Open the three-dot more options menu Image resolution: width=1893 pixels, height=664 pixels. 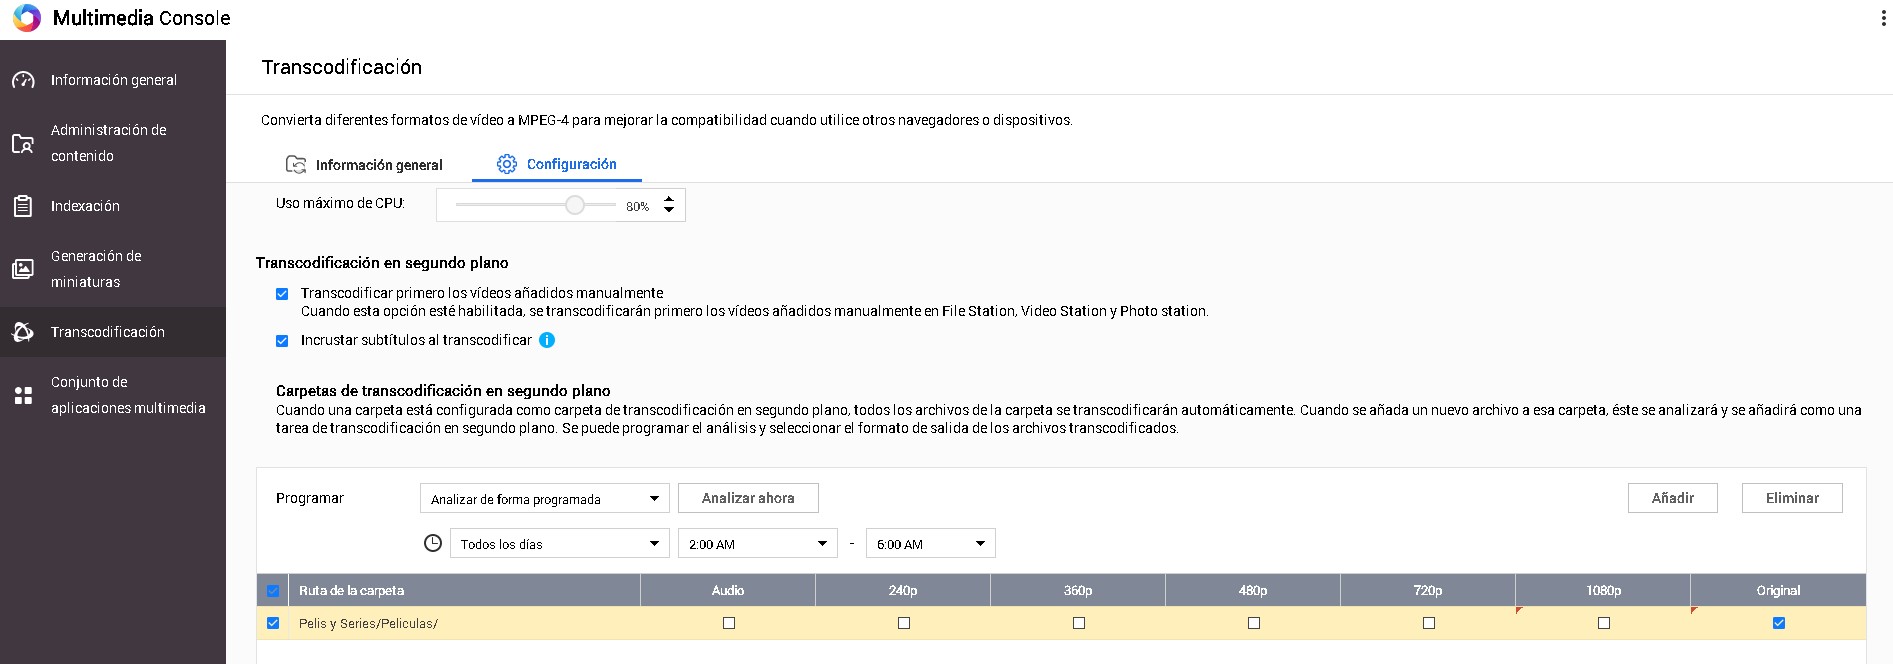(x=1883, y=19)
